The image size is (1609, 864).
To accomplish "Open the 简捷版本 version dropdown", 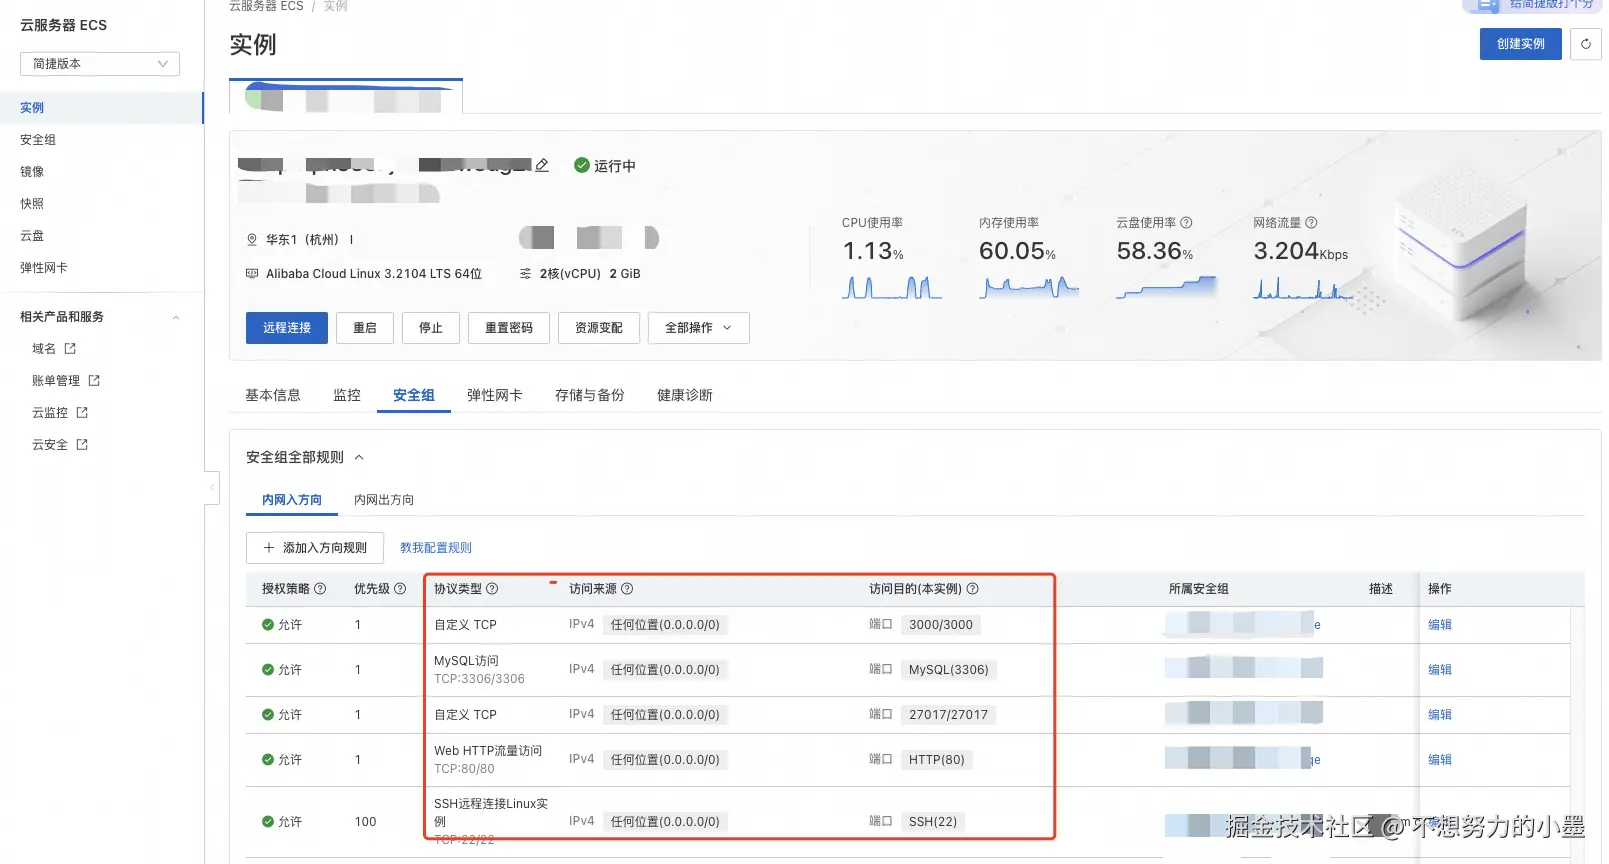I will point(100,64).
